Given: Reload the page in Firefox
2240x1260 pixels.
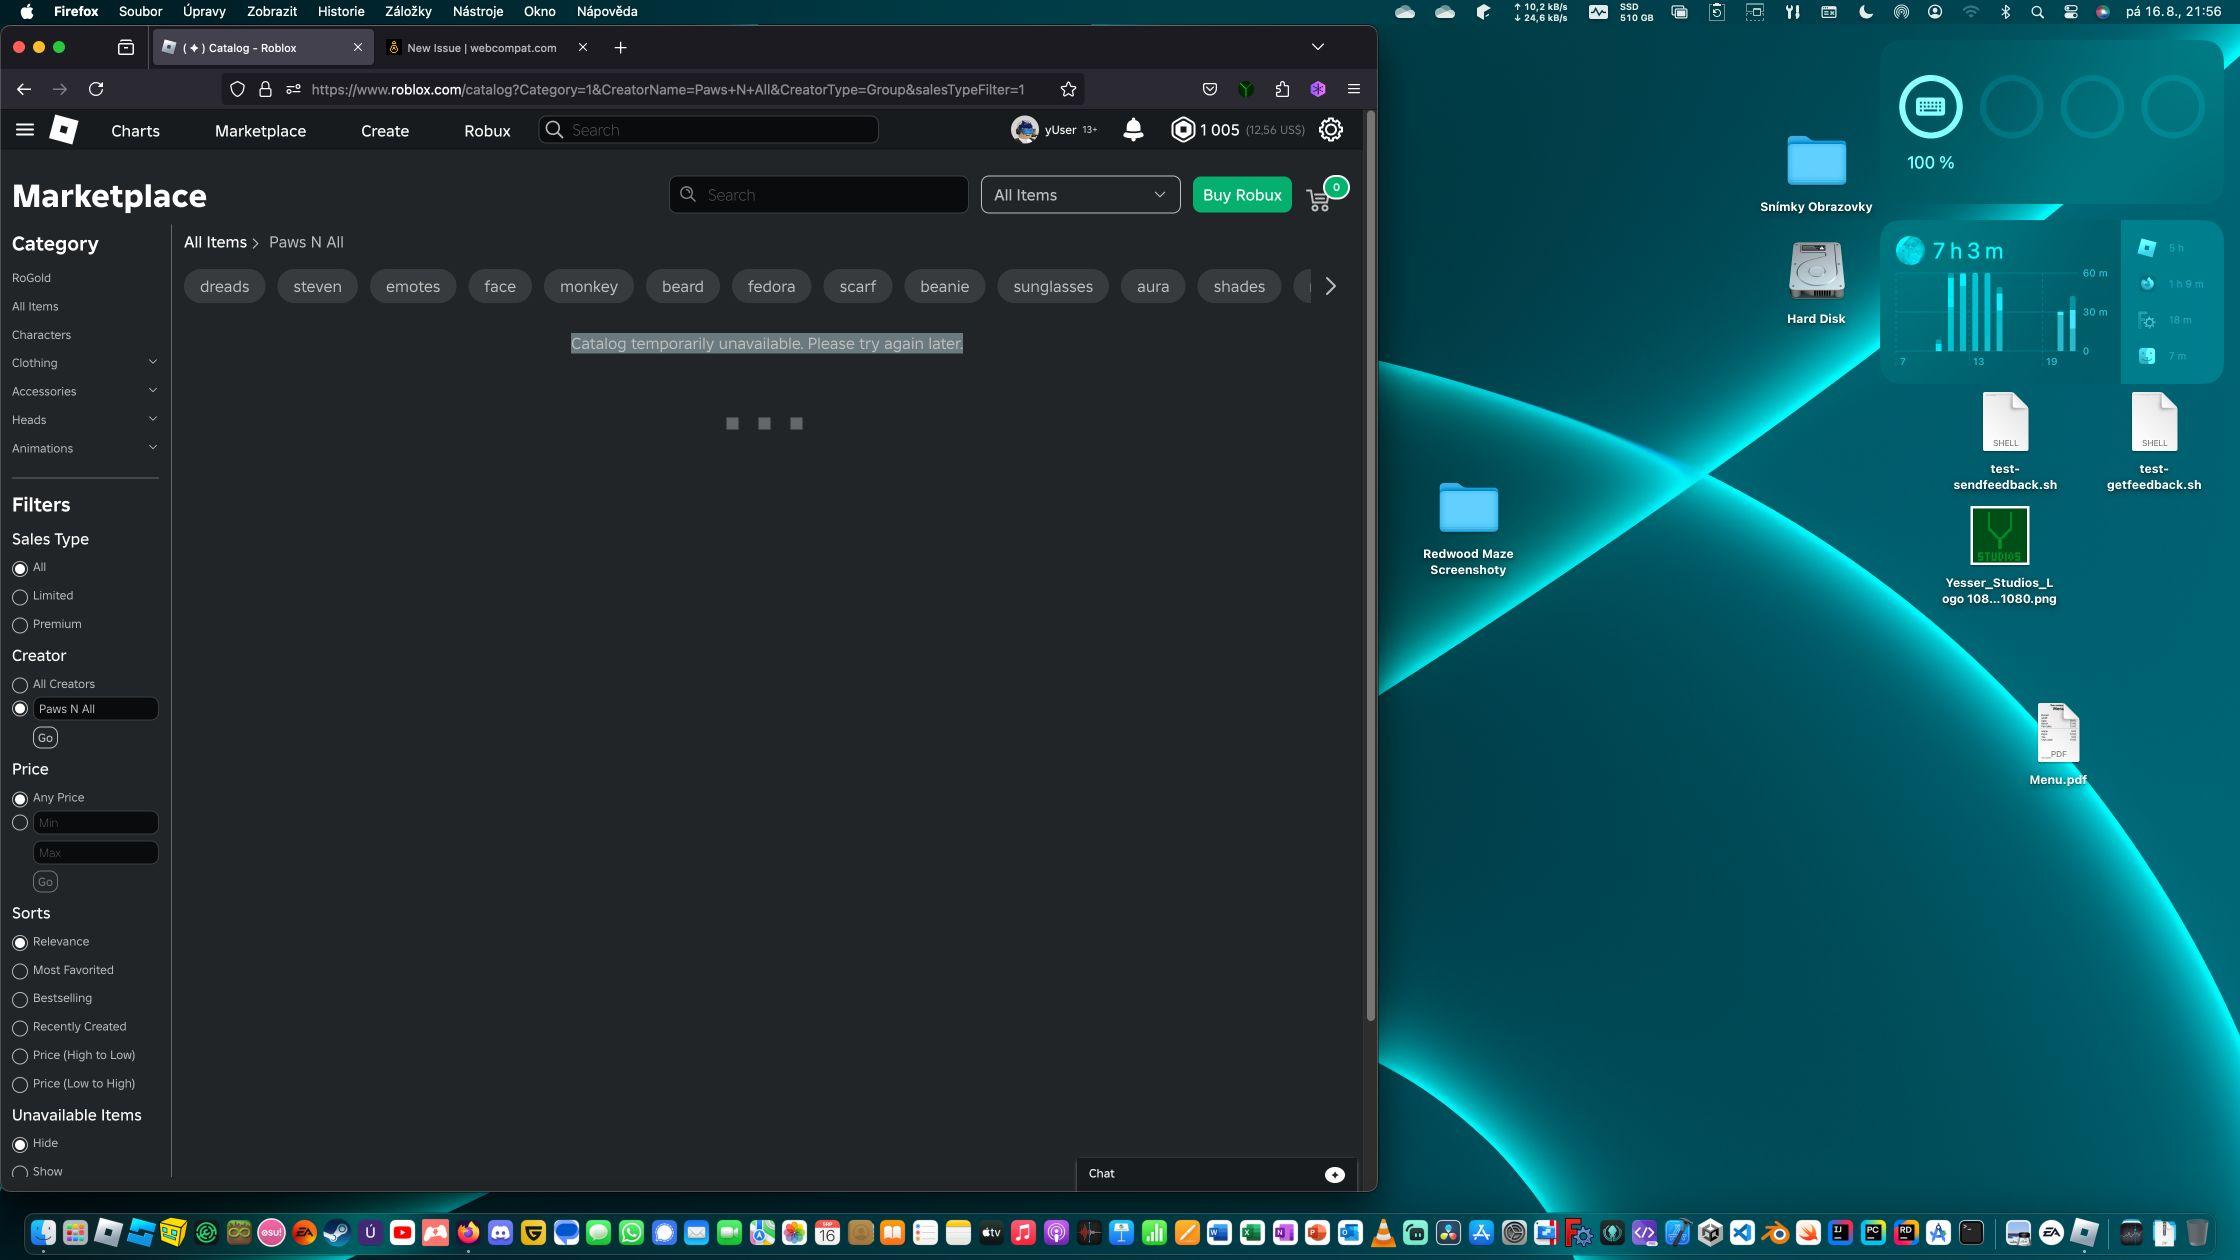Looking at the screenshot, I should point(96,89).
